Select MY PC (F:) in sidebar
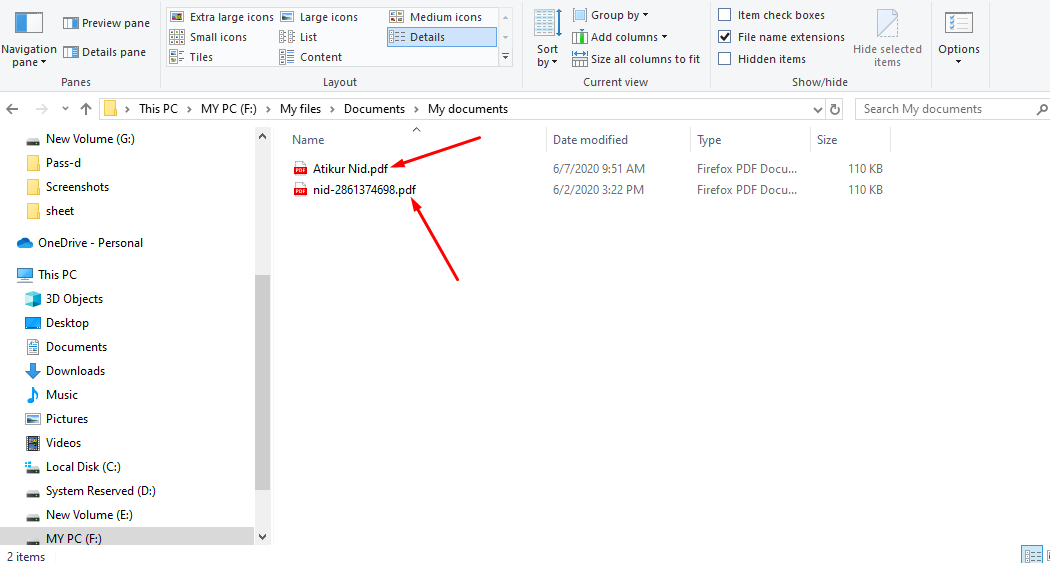Viewport: 1050px width, 563px height. pyautogui.click(x=74, y=538)
